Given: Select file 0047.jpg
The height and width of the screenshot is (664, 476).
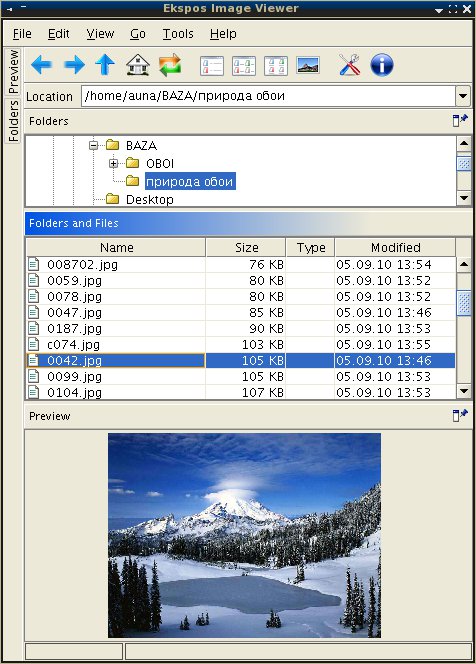Looking at the screenshot, I should (74, 313).
